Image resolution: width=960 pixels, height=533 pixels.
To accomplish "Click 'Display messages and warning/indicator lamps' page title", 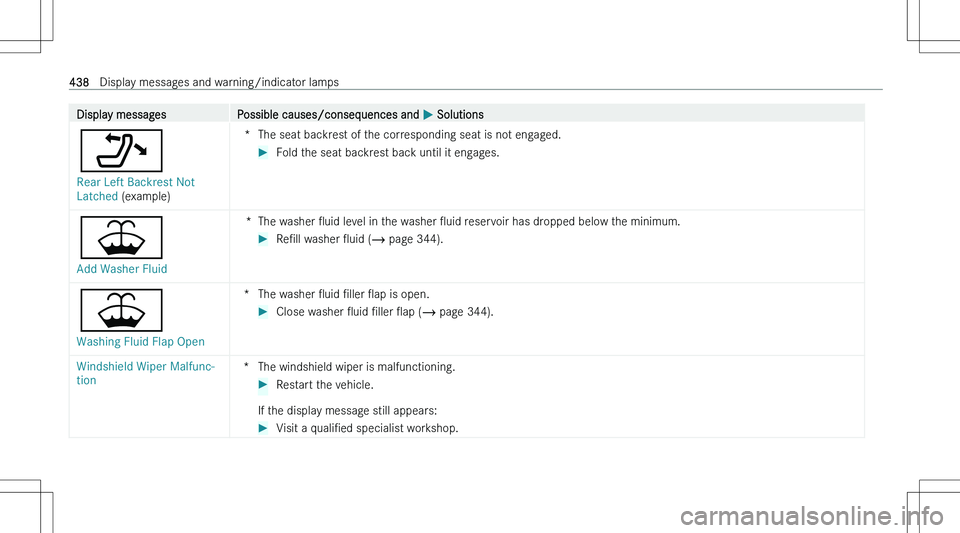I will pyautogui.click(x=219, y=82).
